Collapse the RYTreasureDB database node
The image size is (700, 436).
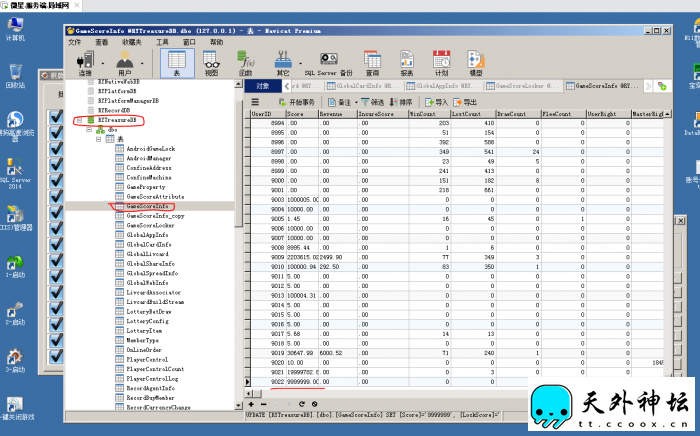click(79, 120)
